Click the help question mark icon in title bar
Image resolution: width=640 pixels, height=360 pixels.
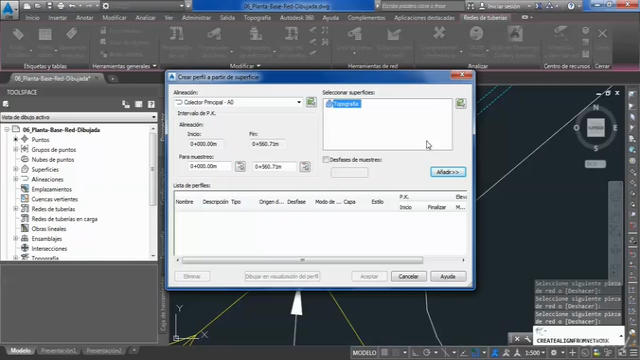click(x=571, y=6)
